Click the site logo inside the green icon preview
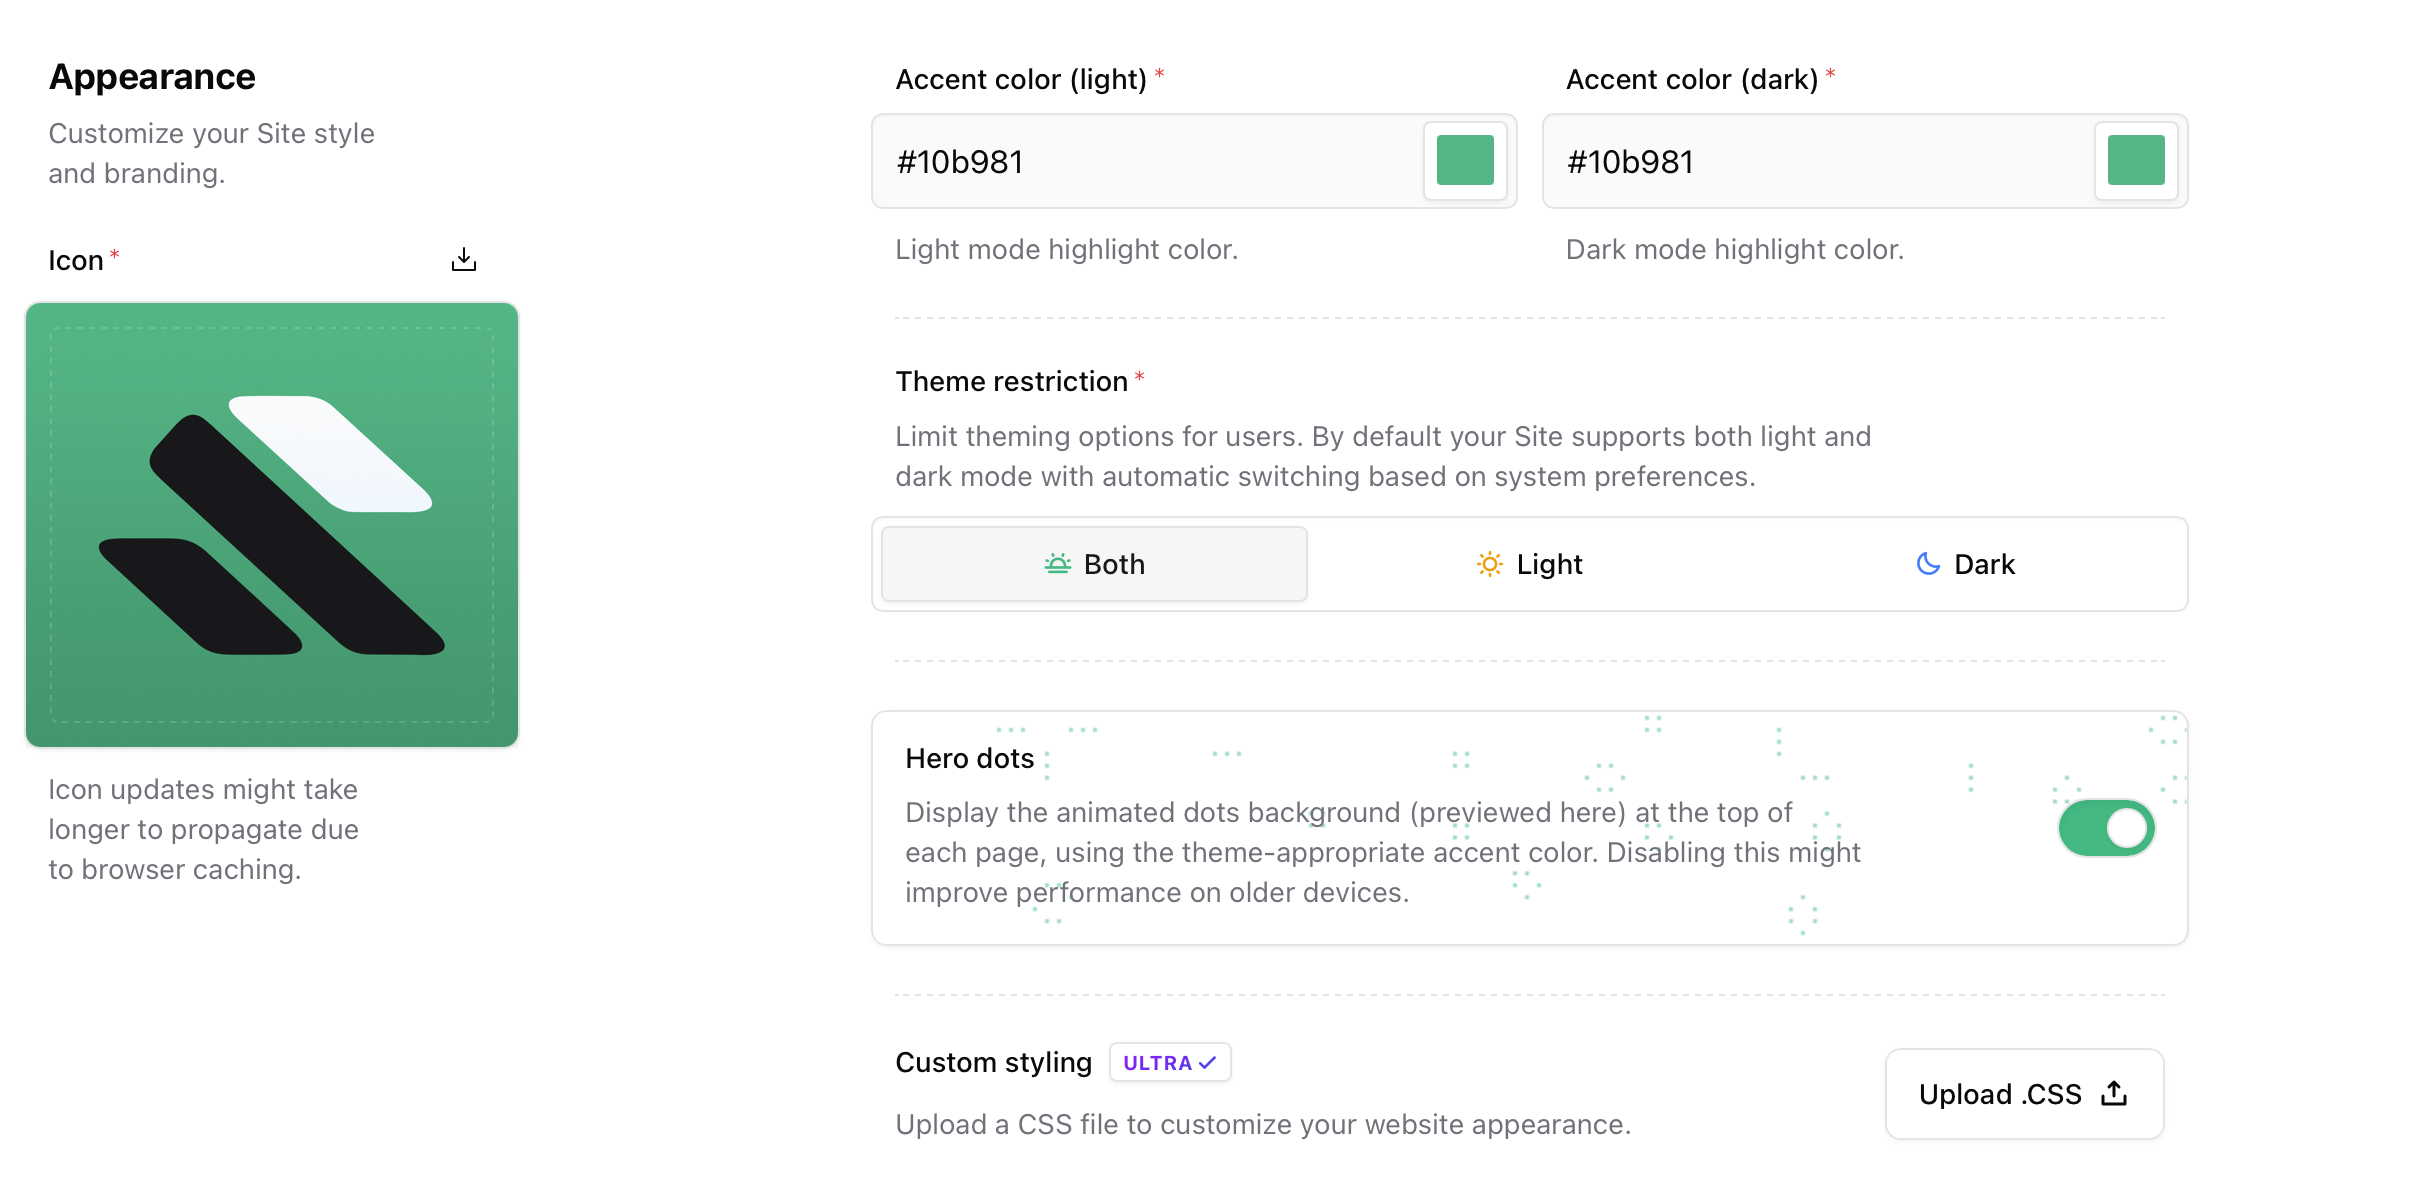This screenshot has width=2410, height=1200. [272, 524]
